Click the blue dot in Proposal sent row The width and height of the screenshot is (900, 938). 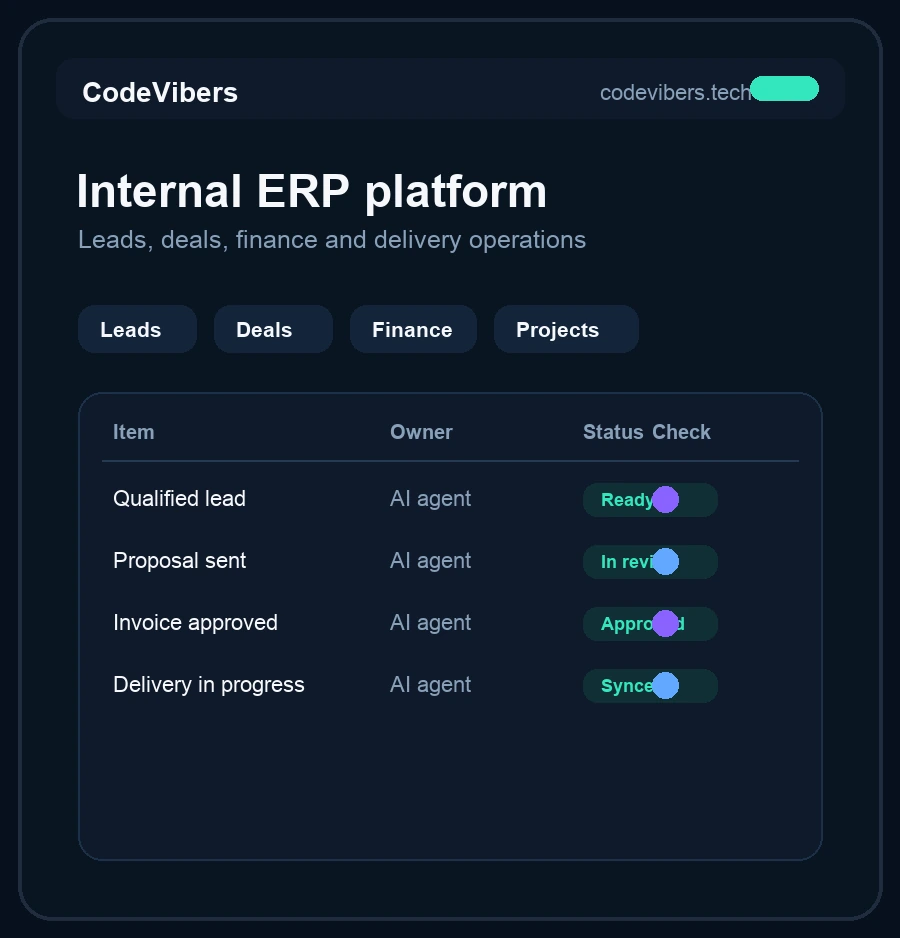coord(665,562)
